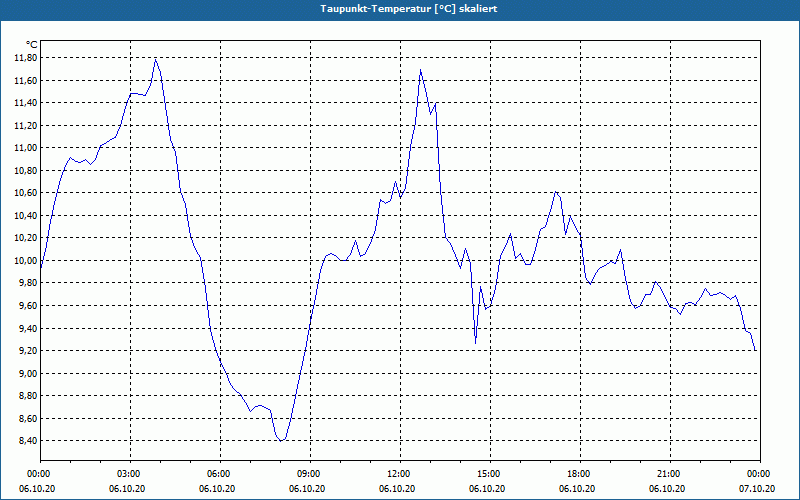Click the 11,80 y-axis value
Image resolution: width=800 pixels, height=500 pixels.
26,58
